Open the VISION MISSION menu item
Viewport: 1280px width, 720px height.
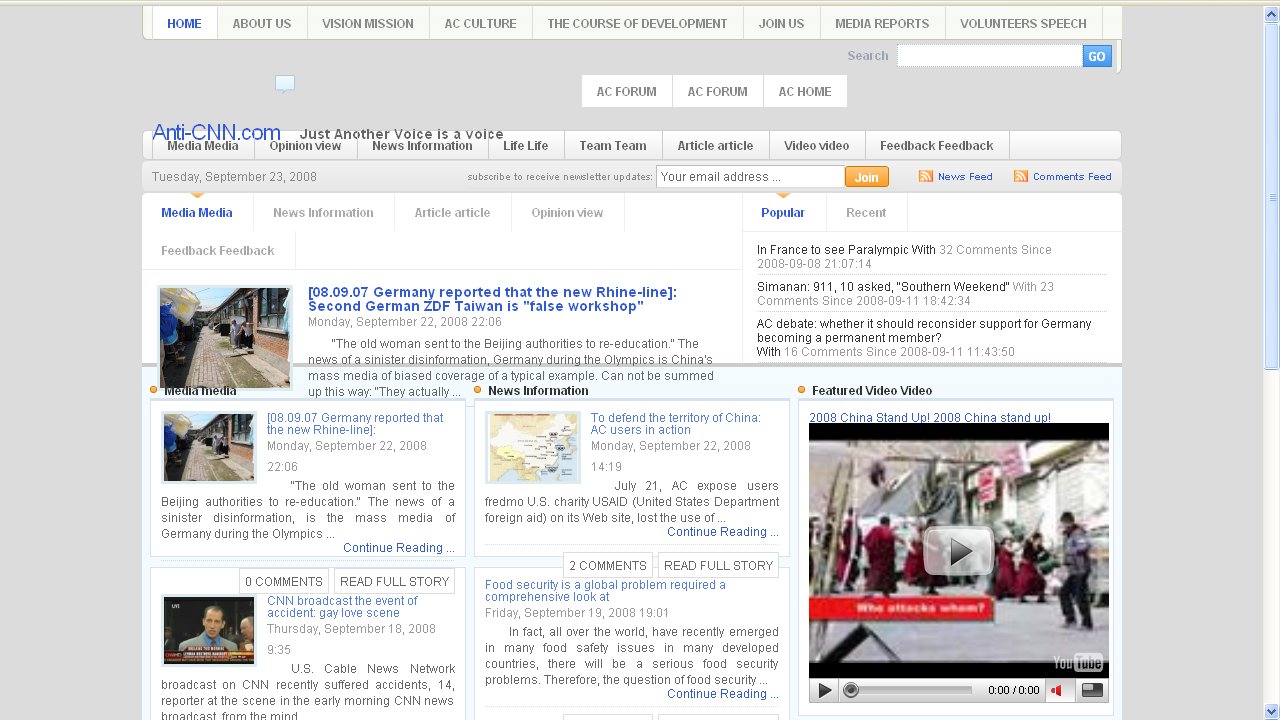click(368, 23)
